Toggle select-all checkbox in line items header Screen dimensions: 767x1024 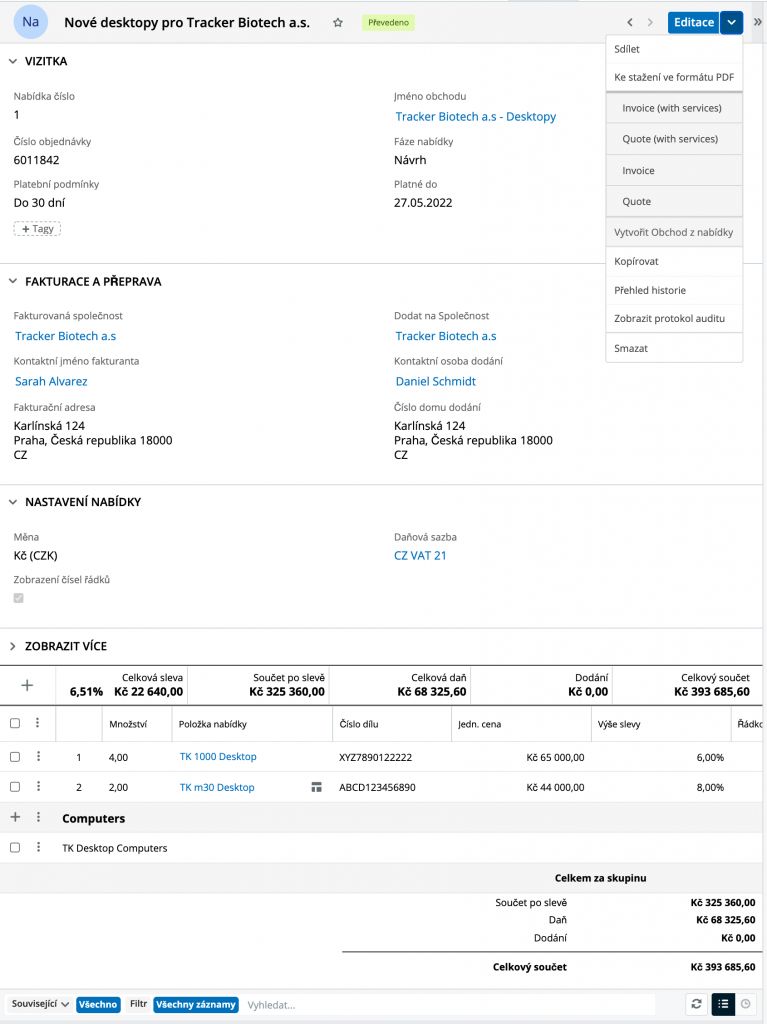tap(15, 723)
